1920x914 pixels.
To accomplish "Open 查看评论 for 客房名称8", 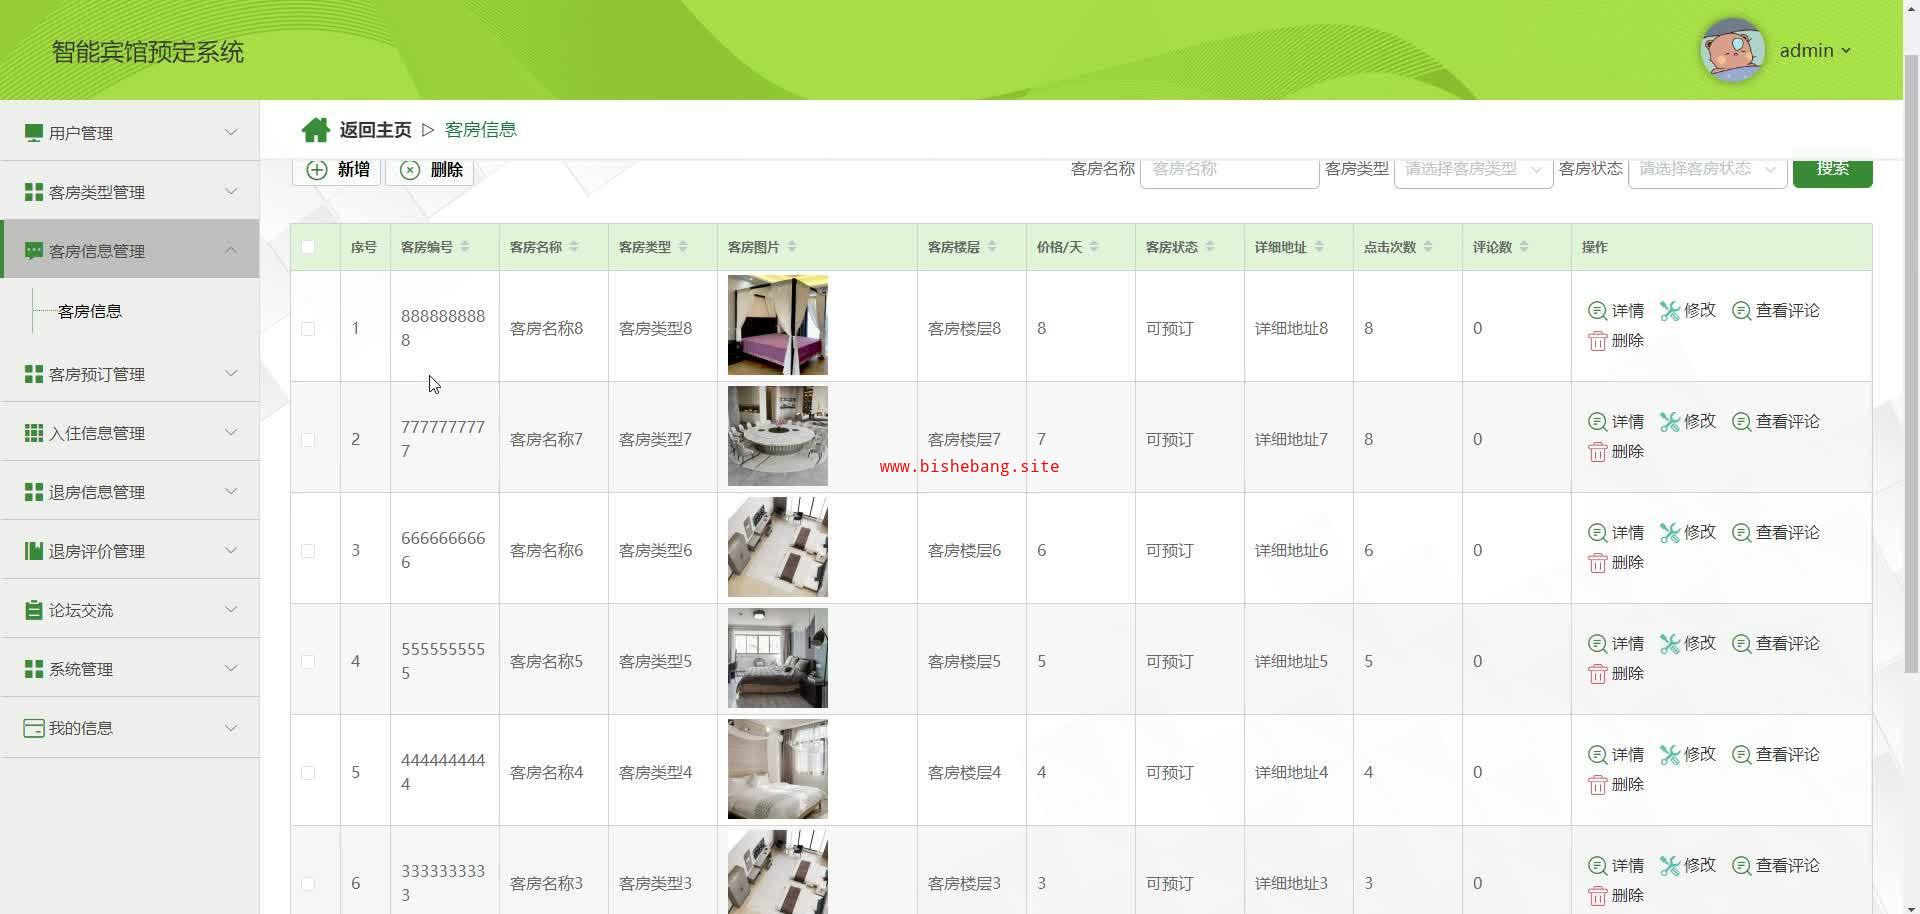I will click(x=1776, y=311).
